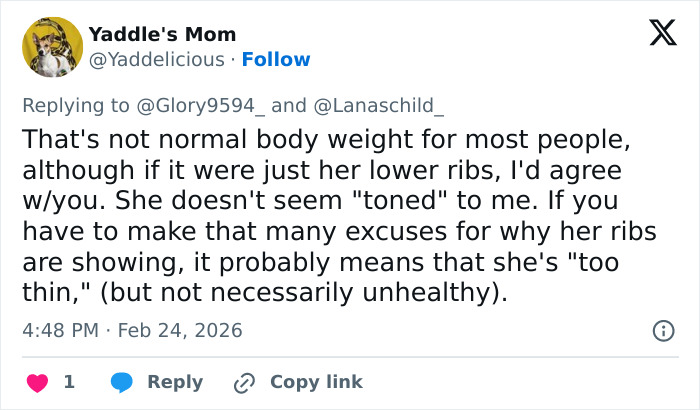This screenshot has height=410, width=700.
Task: Click the X logo icon
Action: 656,35
